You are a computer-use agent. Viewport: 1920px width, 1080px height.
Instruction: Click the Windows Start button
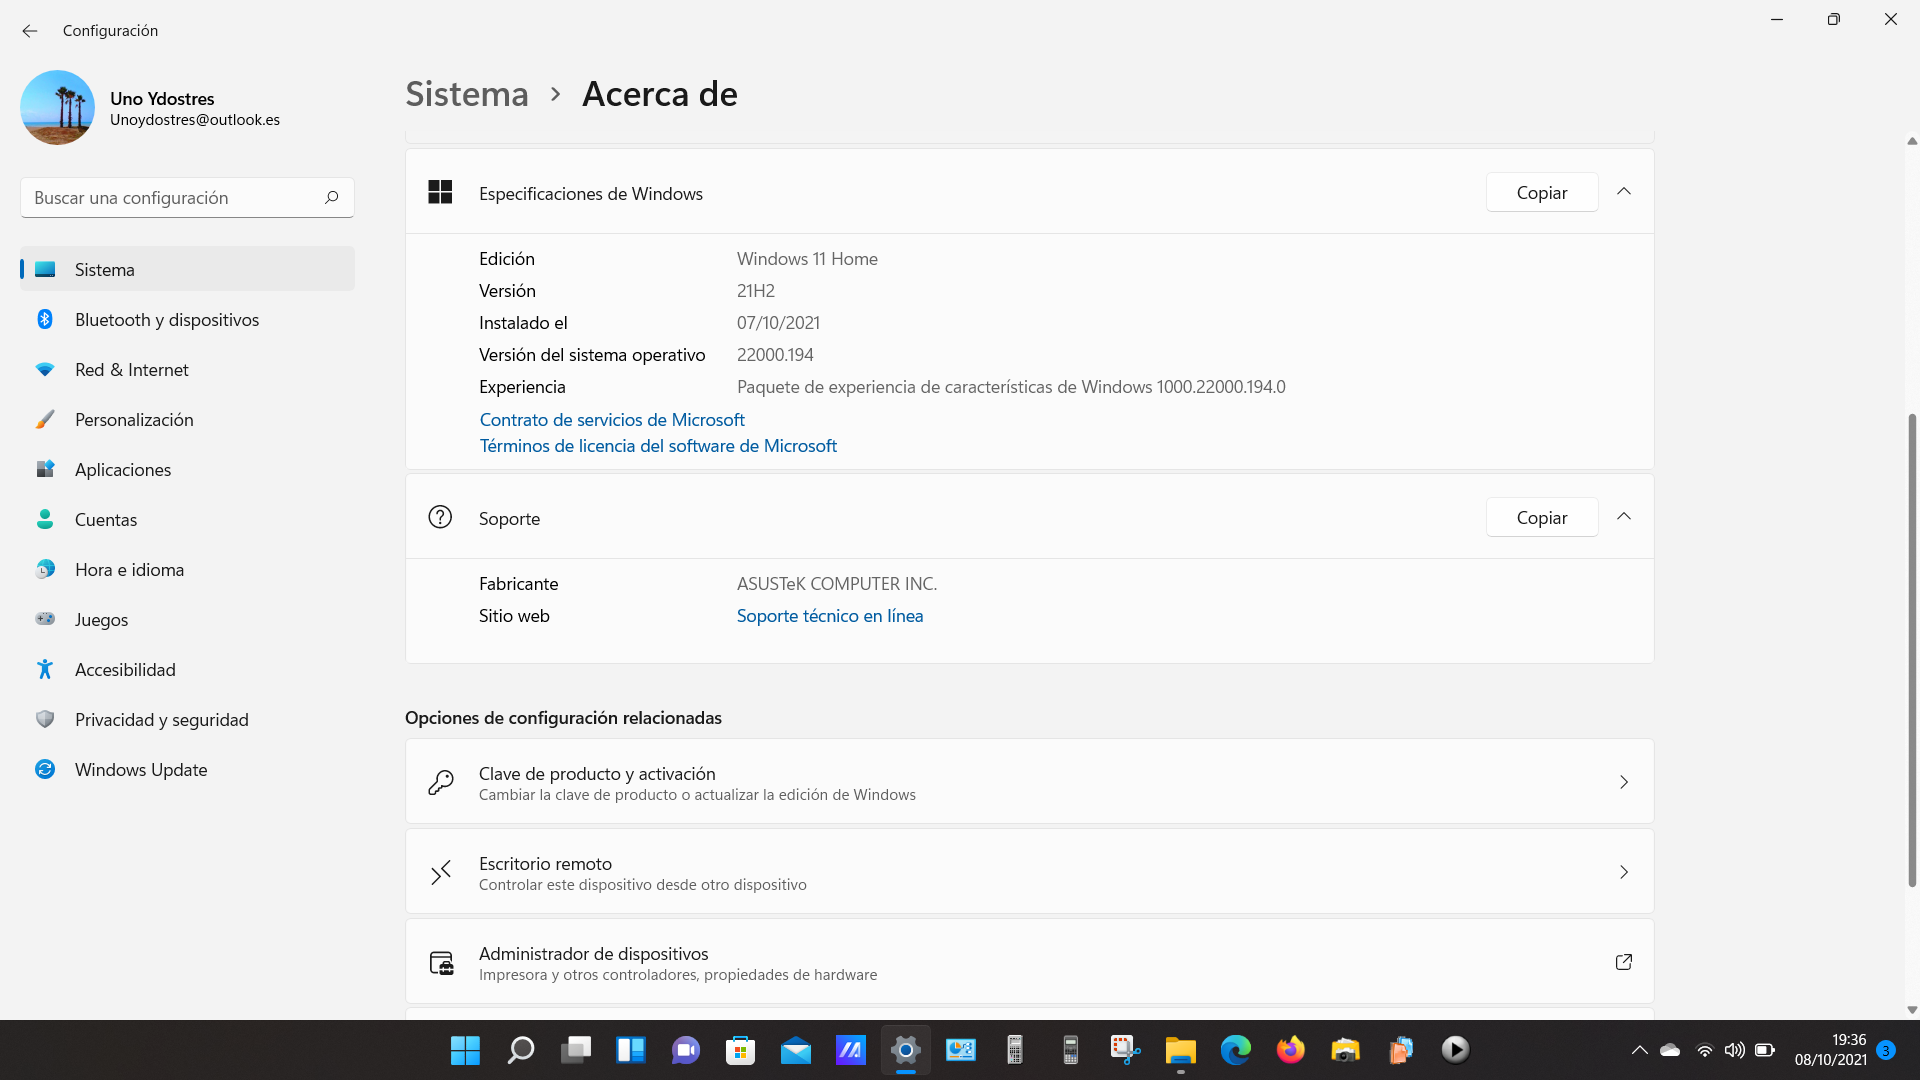pyautogui.click(x=465, y=1050)
